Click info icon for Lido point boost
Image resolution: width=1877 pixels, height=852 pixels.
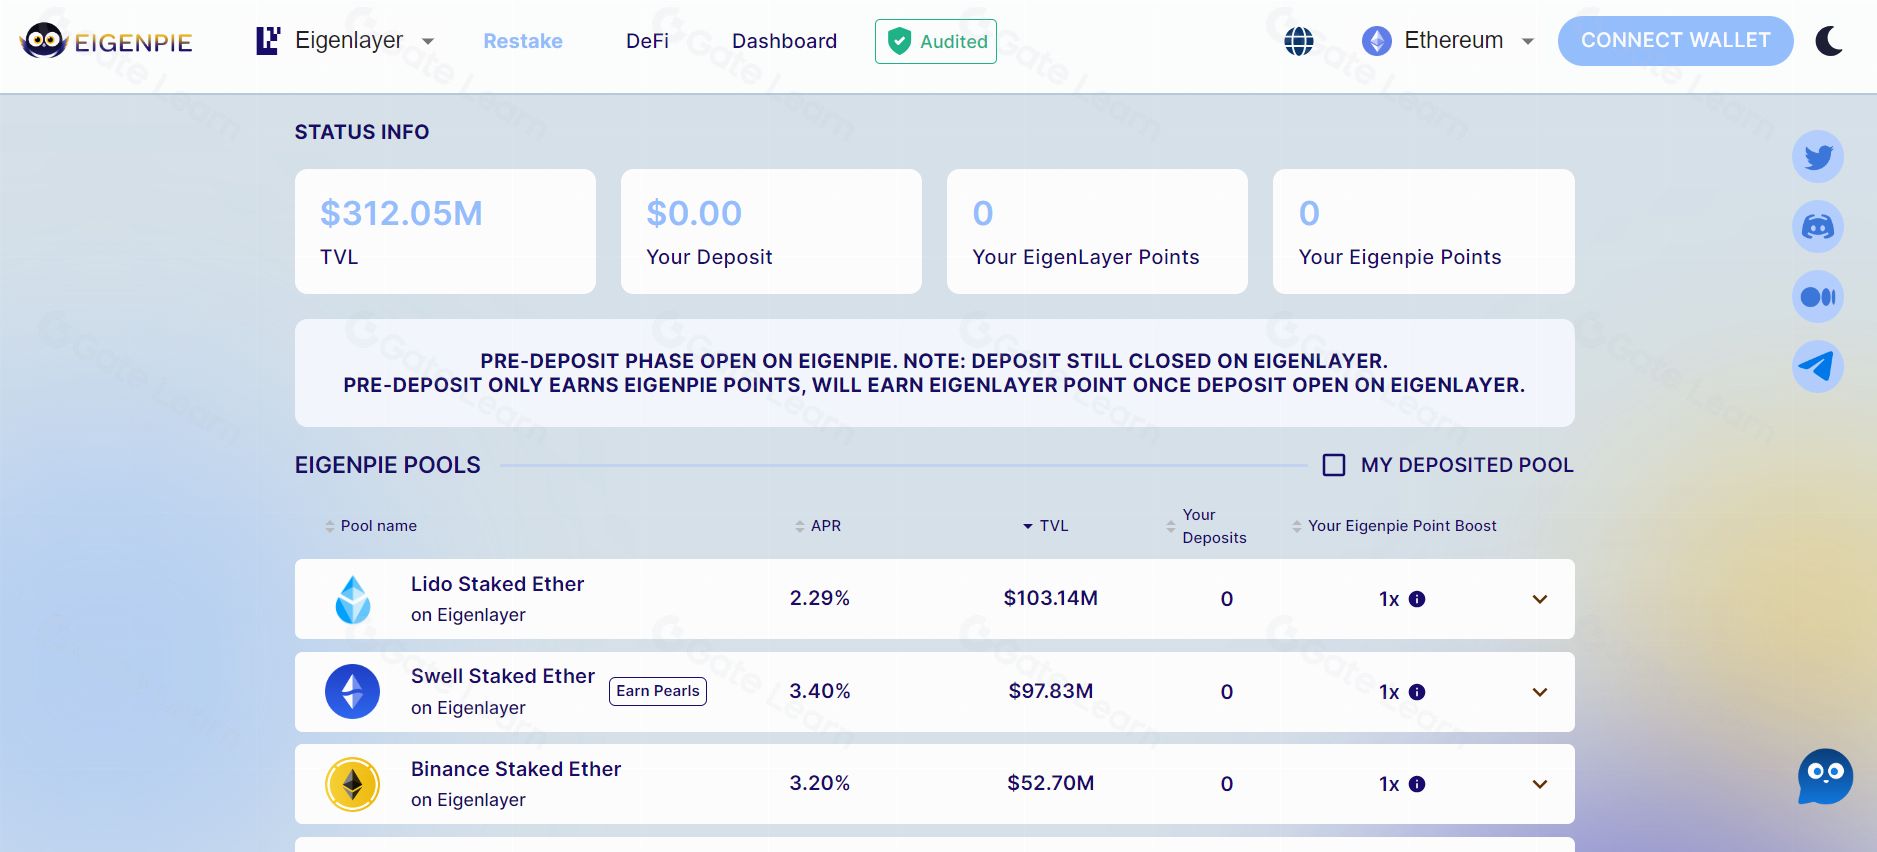click(x=1417, y=599)
